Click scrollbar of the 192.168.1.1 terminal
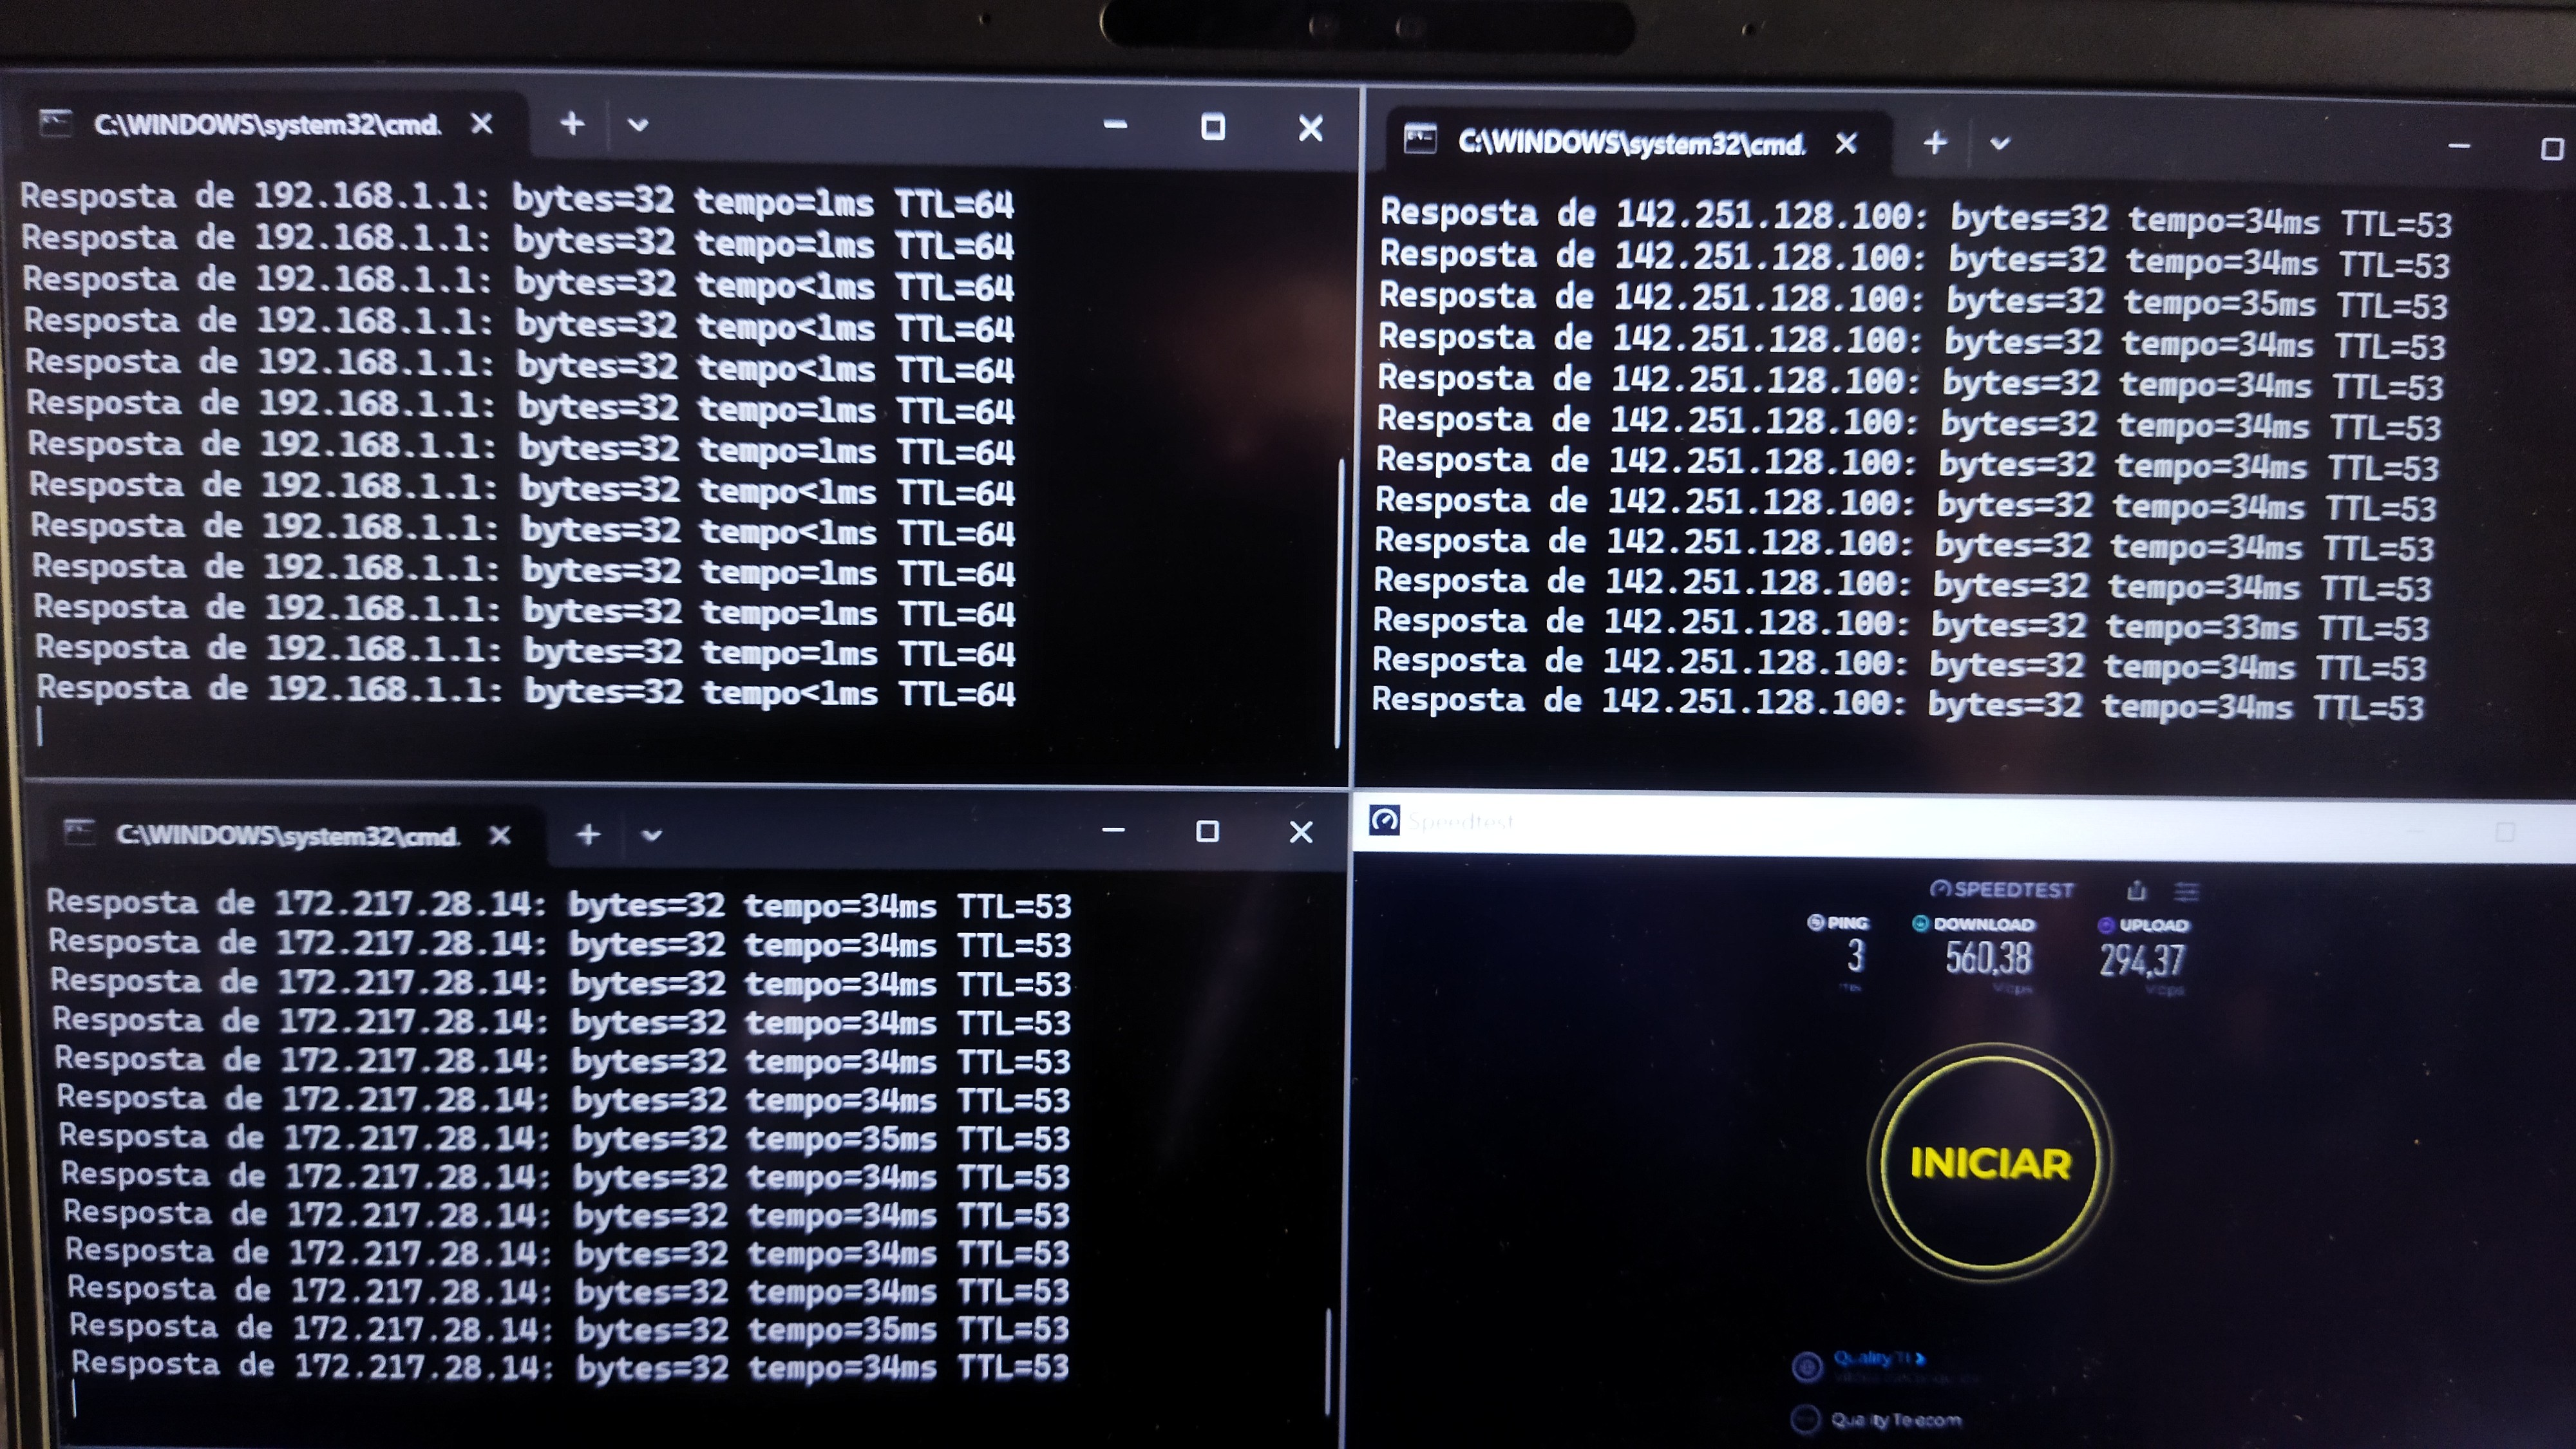Image resolution: width=2576 pixels, height=1449 pixels. [x=1339, y=600]
